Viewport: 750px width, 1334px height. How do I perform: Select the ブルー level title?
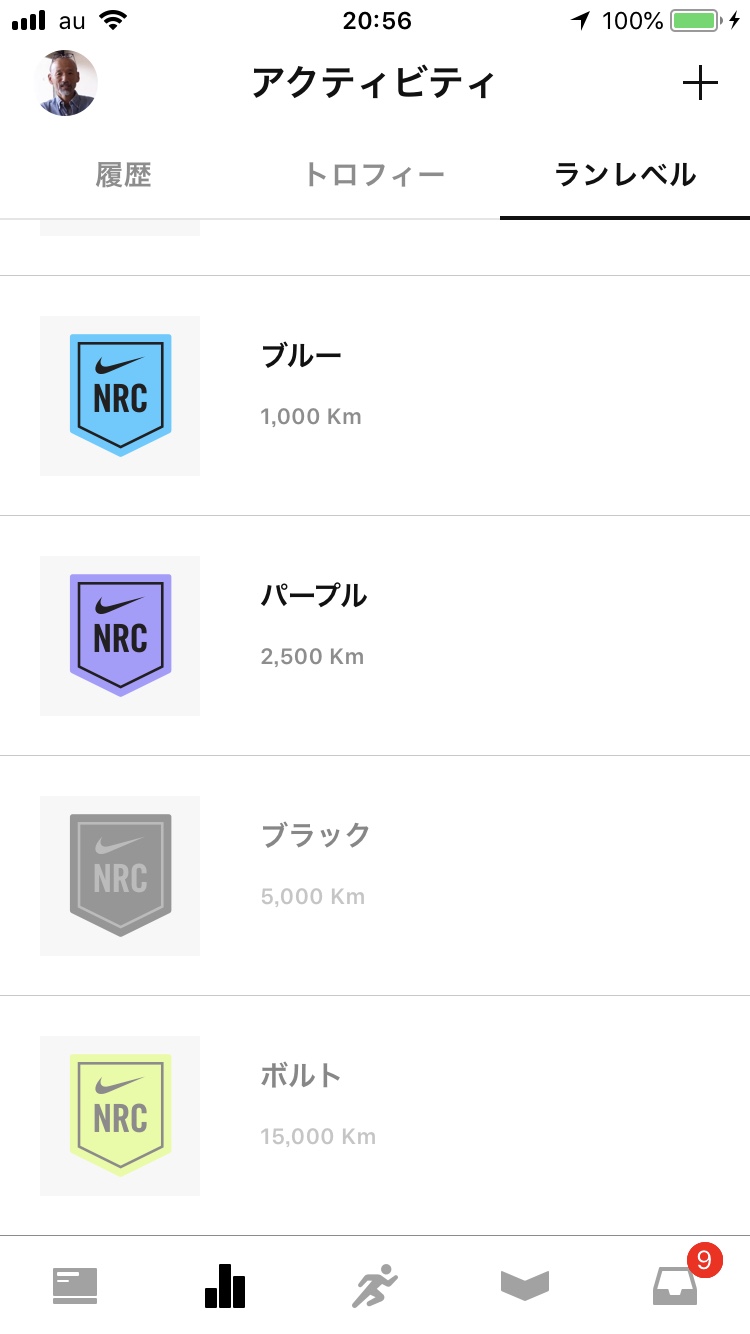(301, 355)
